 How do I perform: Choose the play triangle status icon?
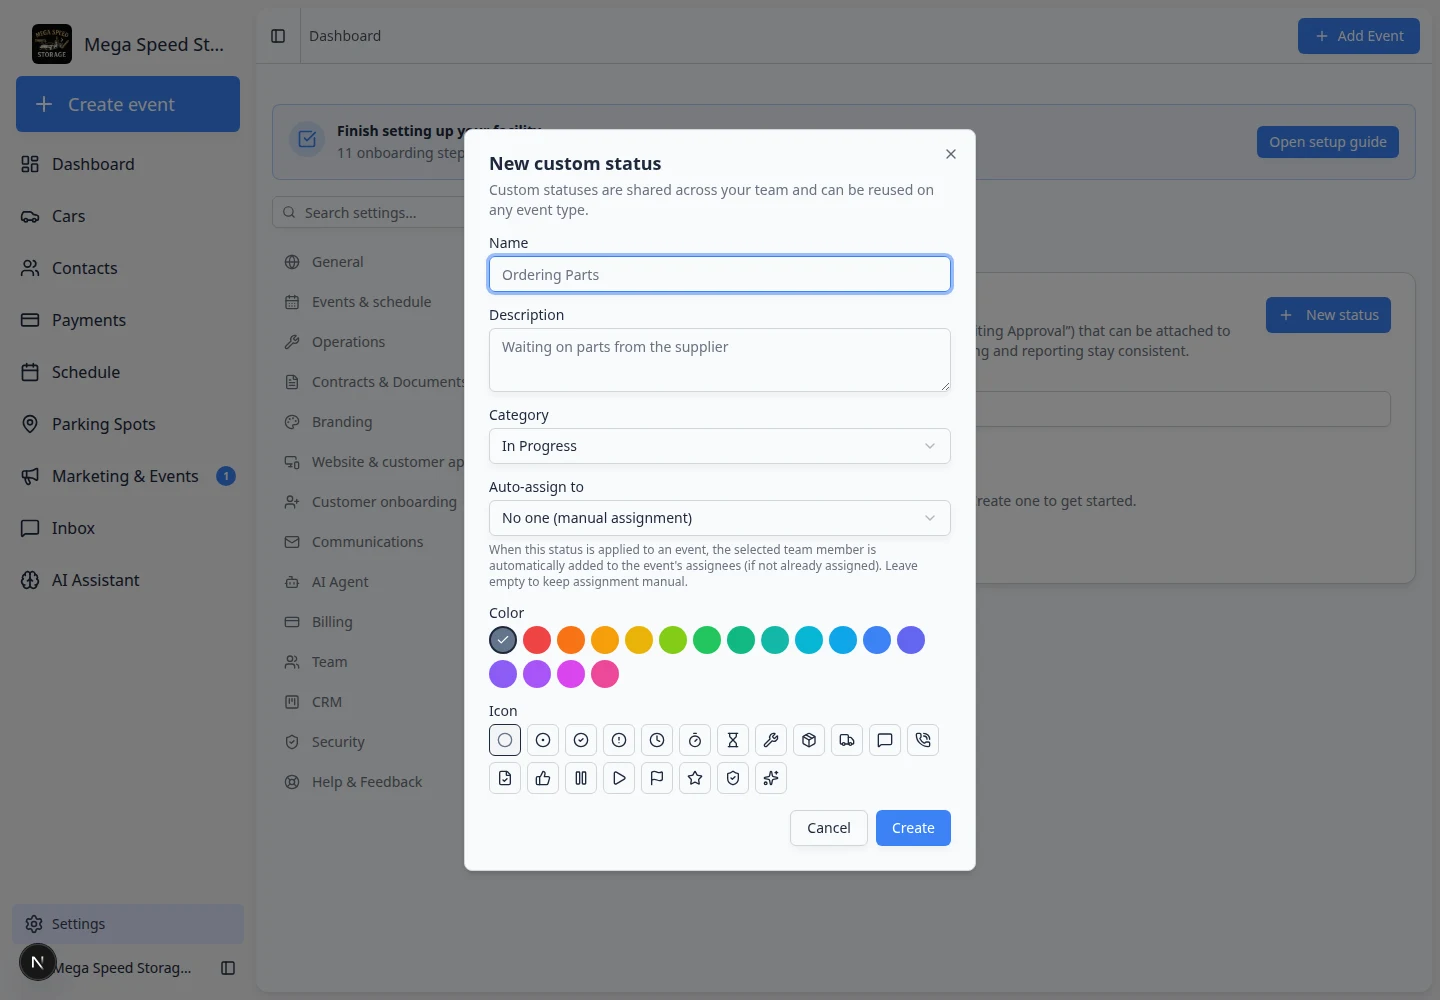[x=619, y=778]
